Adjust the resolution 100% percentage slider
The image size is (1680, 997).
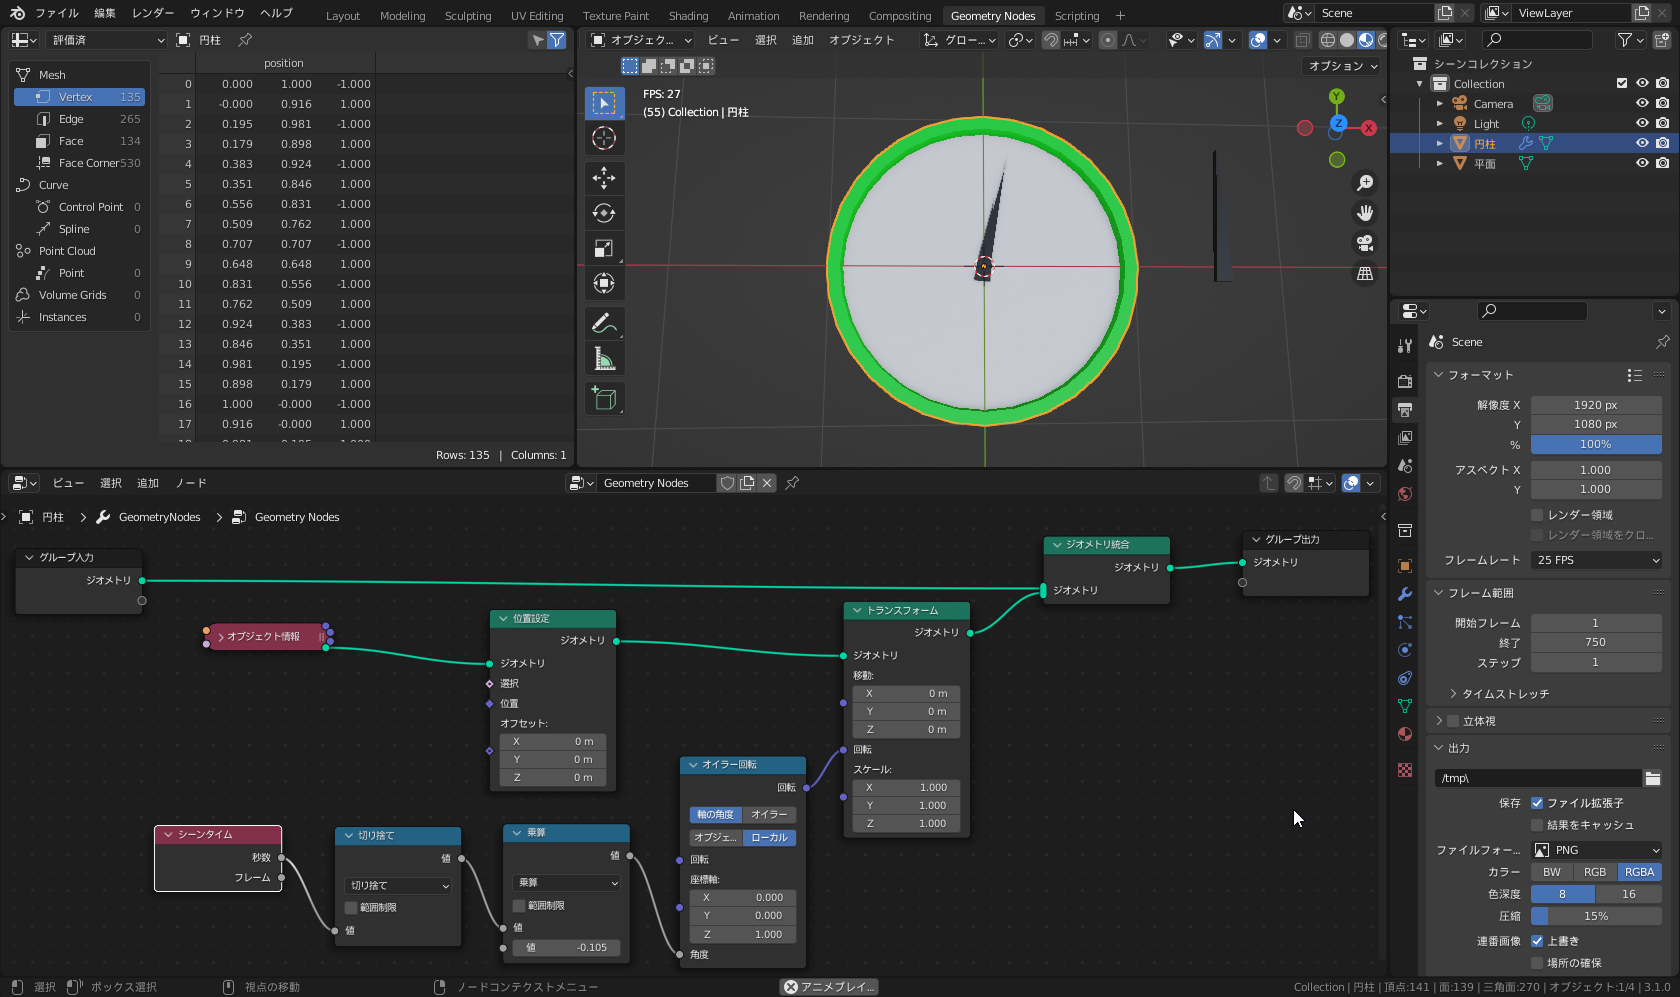(1596, 444)
